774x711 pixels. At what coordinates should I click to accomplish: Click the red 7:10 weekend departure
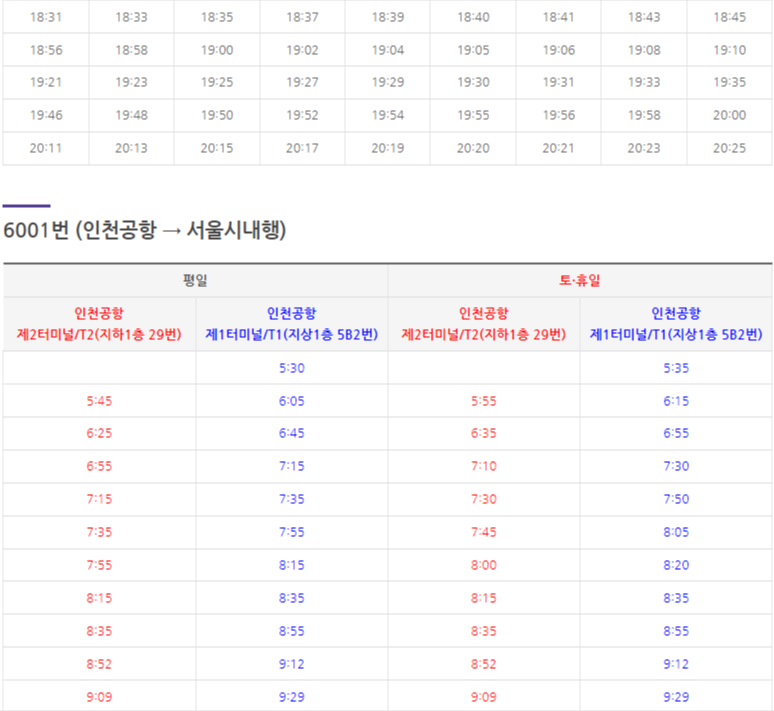pyautogui.click(x=483, y=466)
